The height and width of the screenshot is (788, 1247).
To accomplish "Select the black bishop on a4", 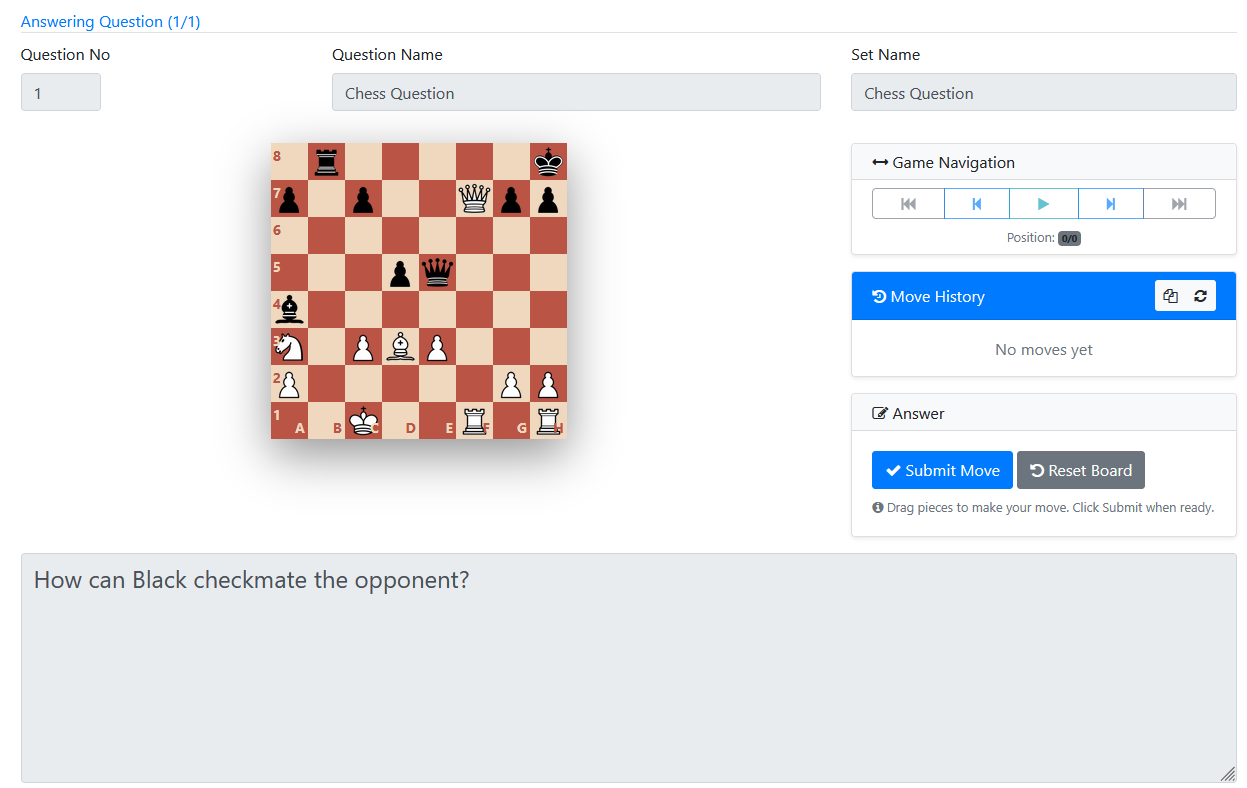I will [289, 310].
